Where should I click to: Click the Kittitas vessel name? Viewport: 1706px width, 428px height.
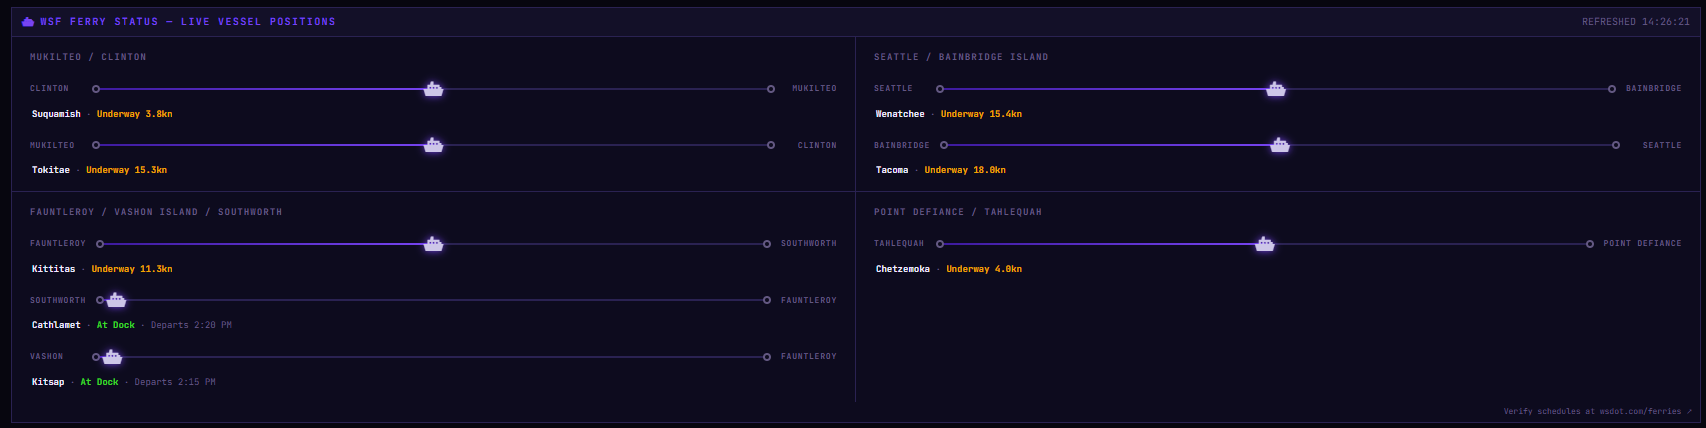tap(54, 269)
